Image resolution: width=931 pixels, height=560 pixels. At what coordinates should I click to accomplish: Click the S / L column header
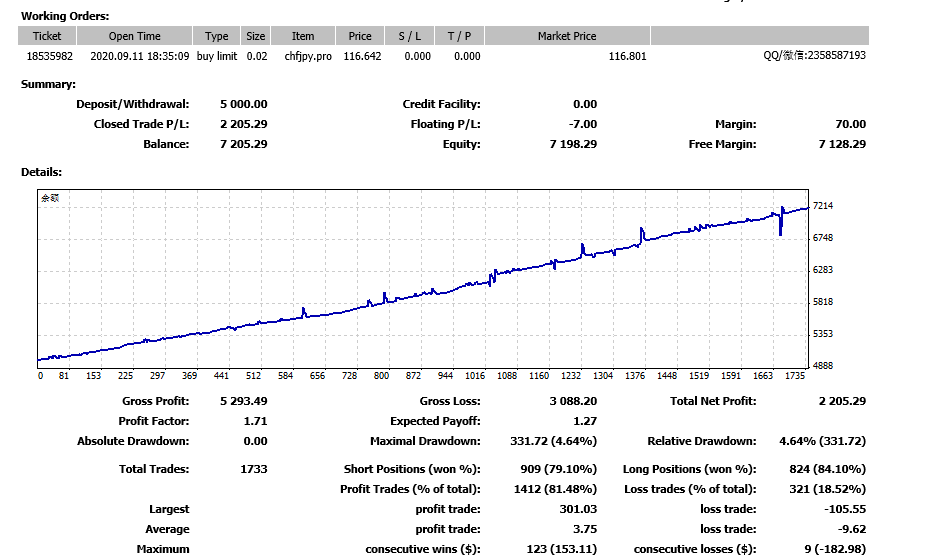tap(410, 36)
